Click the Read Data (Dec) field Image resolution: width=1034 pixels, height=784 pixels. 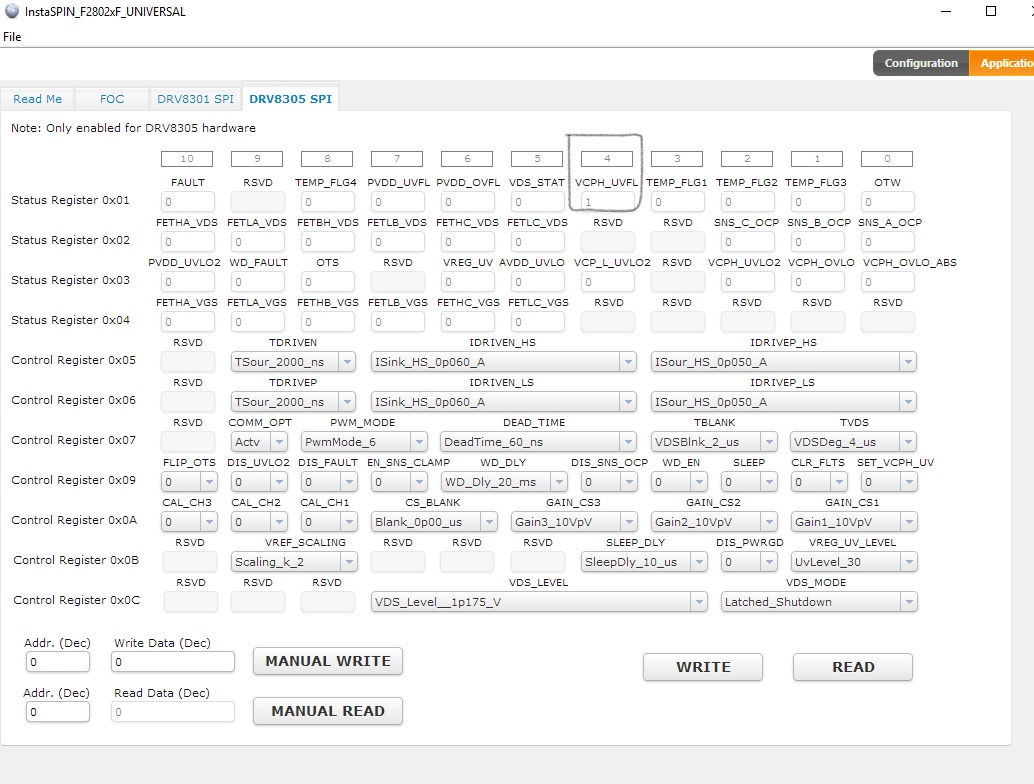(173, 711)
